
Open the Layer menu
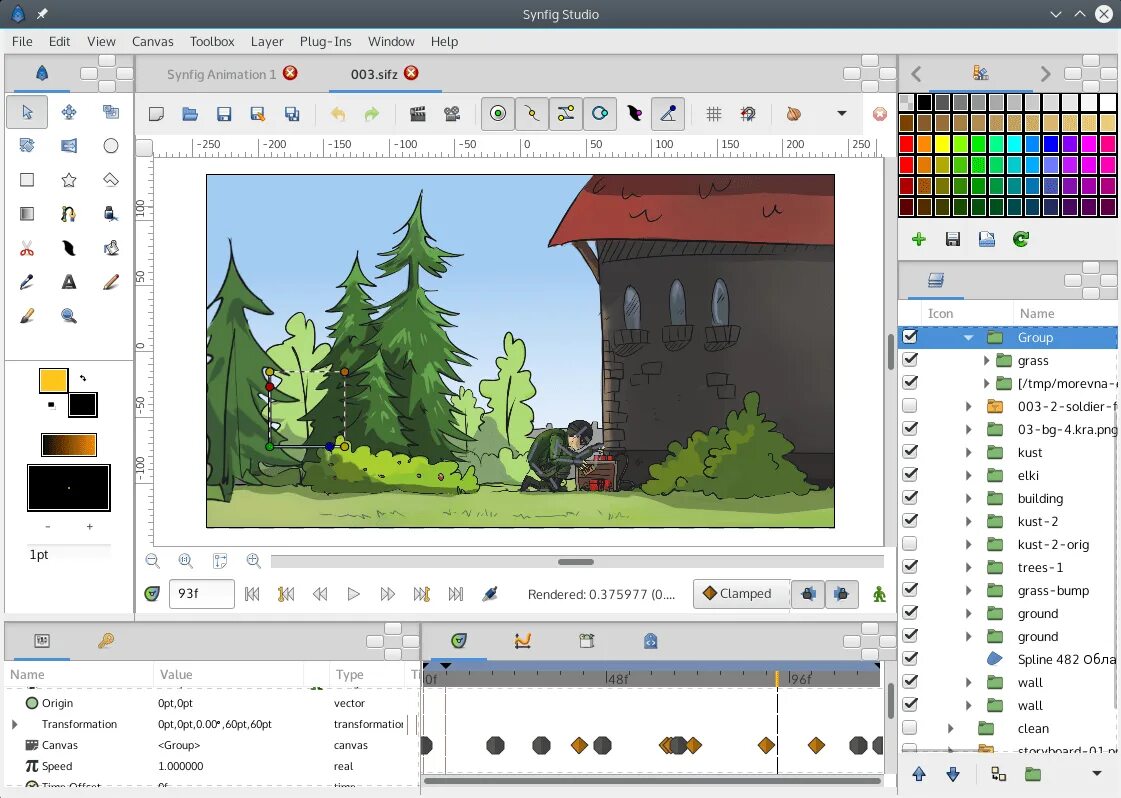[x=267, y=41]
